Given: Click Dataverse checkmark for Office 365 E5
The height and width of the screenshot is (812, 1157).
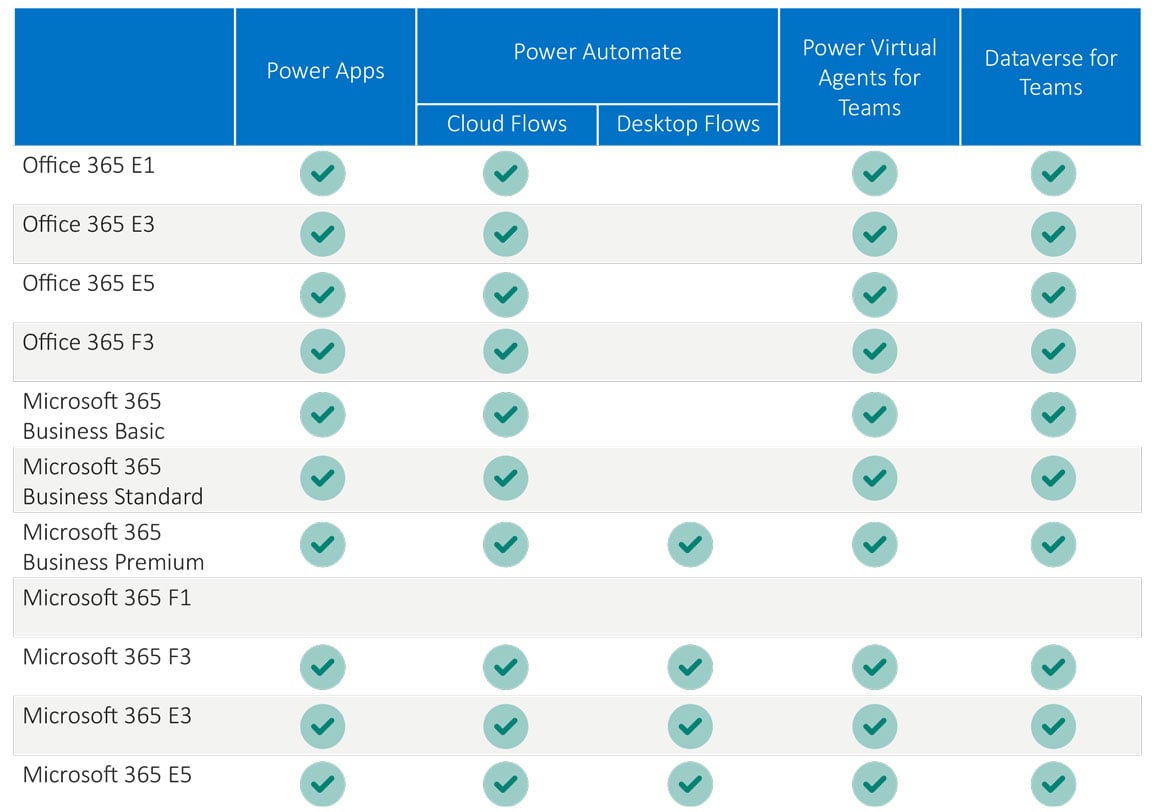Looking at the screenshot, I should [x=1053, y=294].
